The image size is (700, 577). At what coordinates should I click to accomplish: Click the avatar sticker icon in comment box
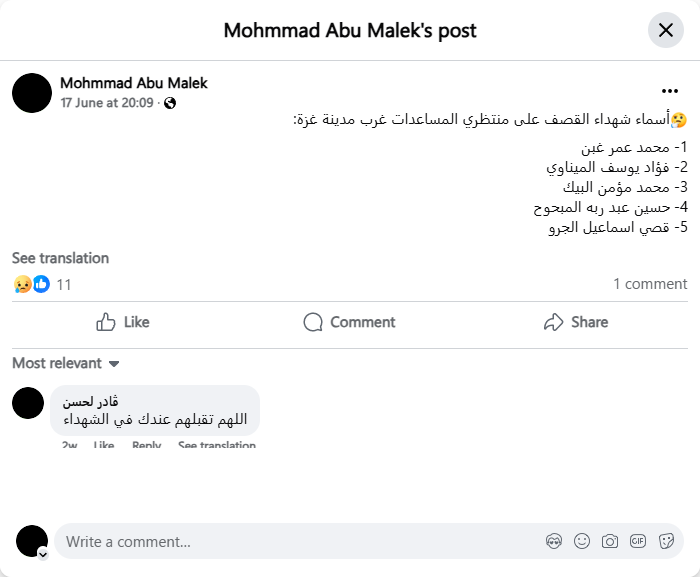pos(554,541)
